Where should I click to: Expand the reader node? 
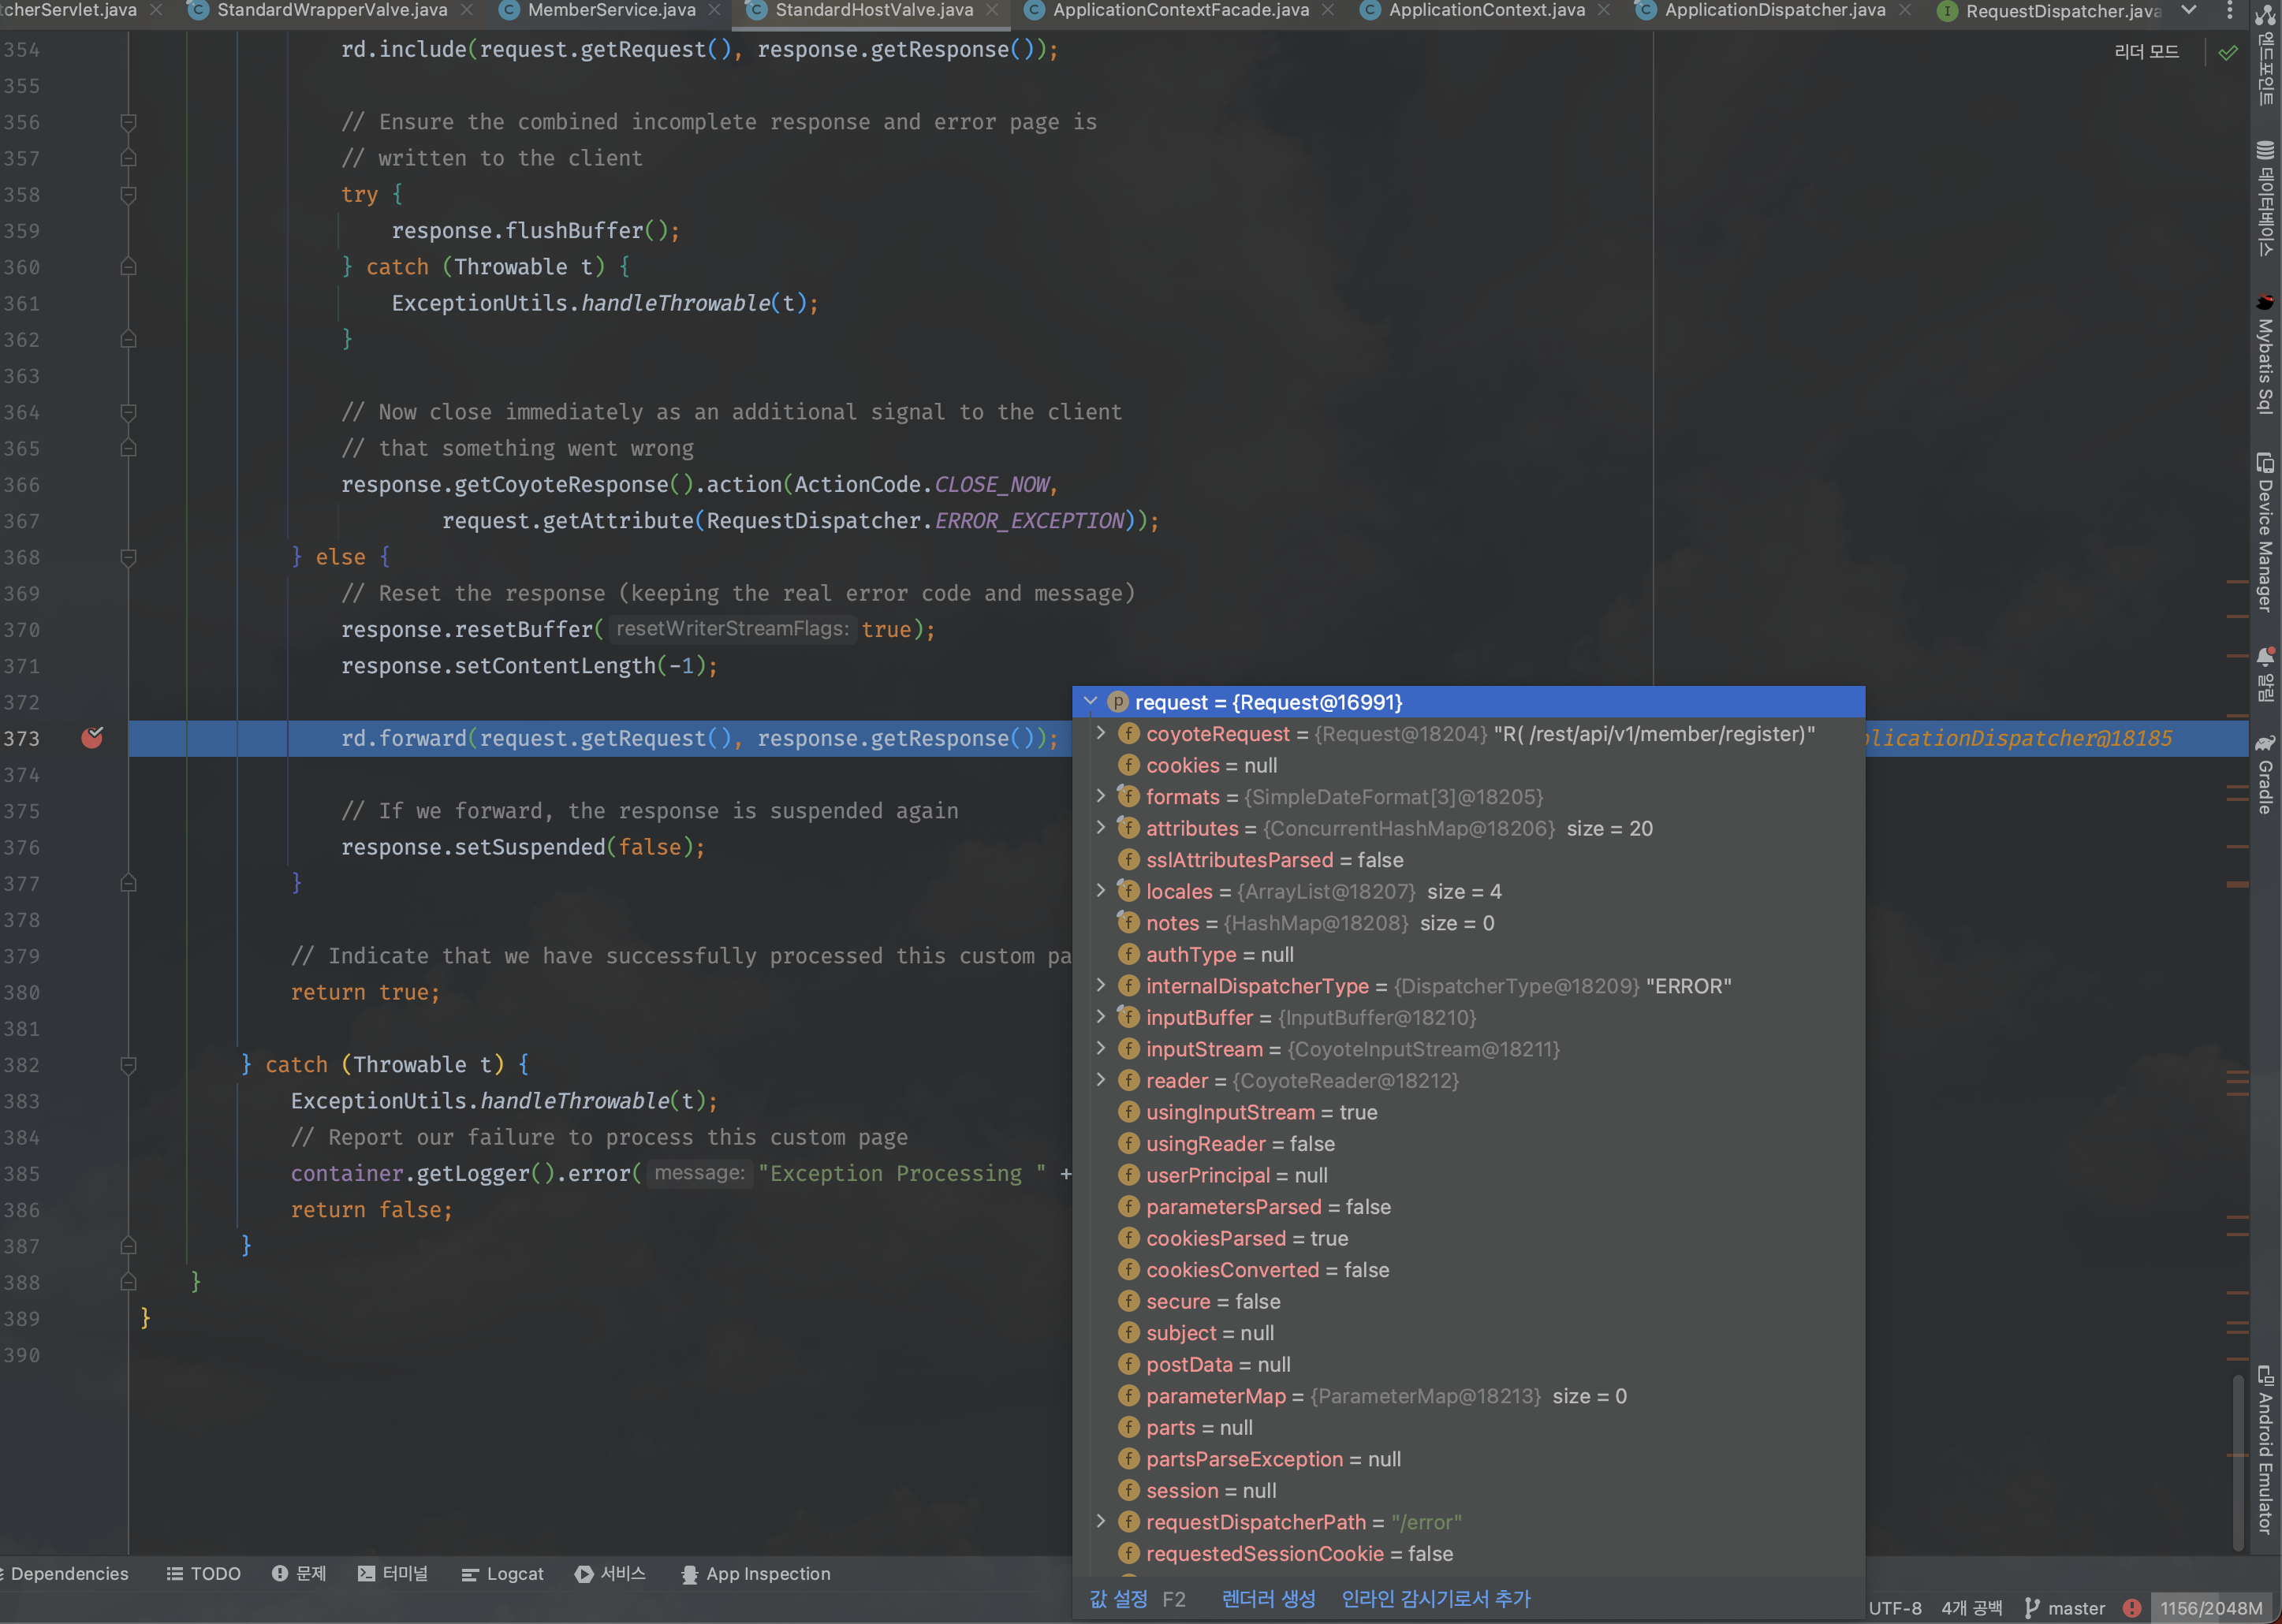click(1101, 1080)
